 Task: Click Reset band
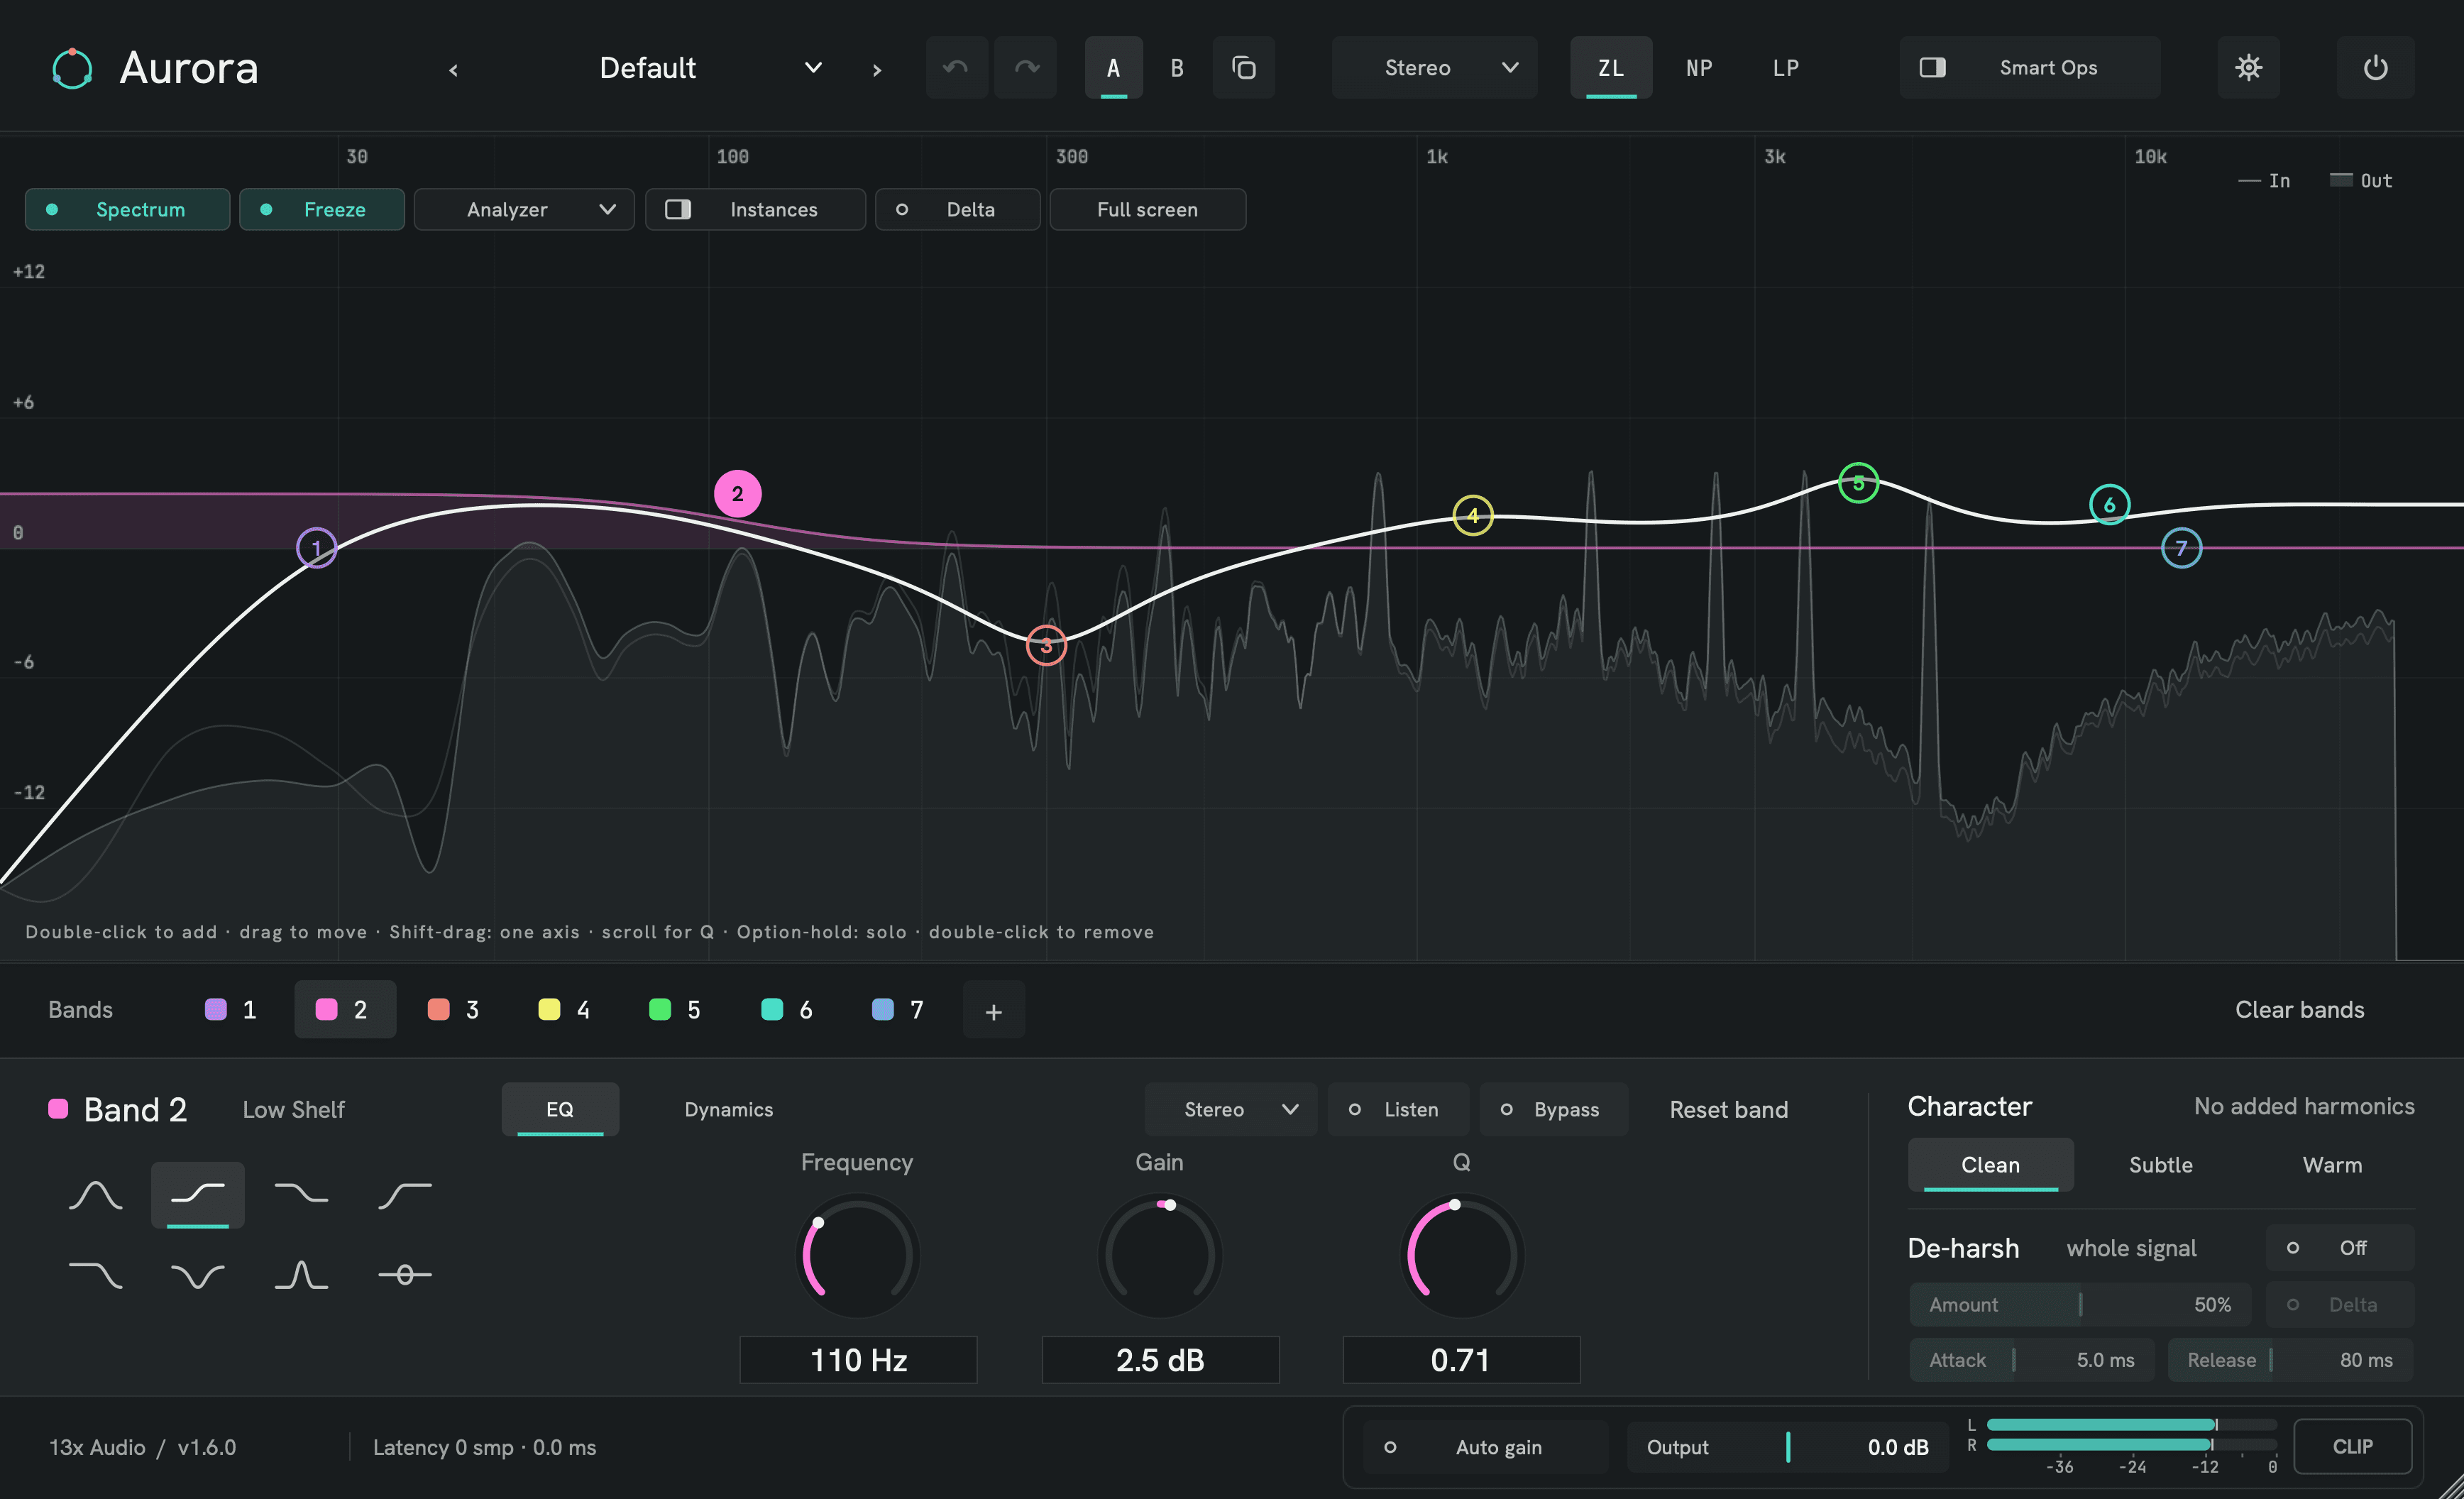[x=1729, y=1110]
